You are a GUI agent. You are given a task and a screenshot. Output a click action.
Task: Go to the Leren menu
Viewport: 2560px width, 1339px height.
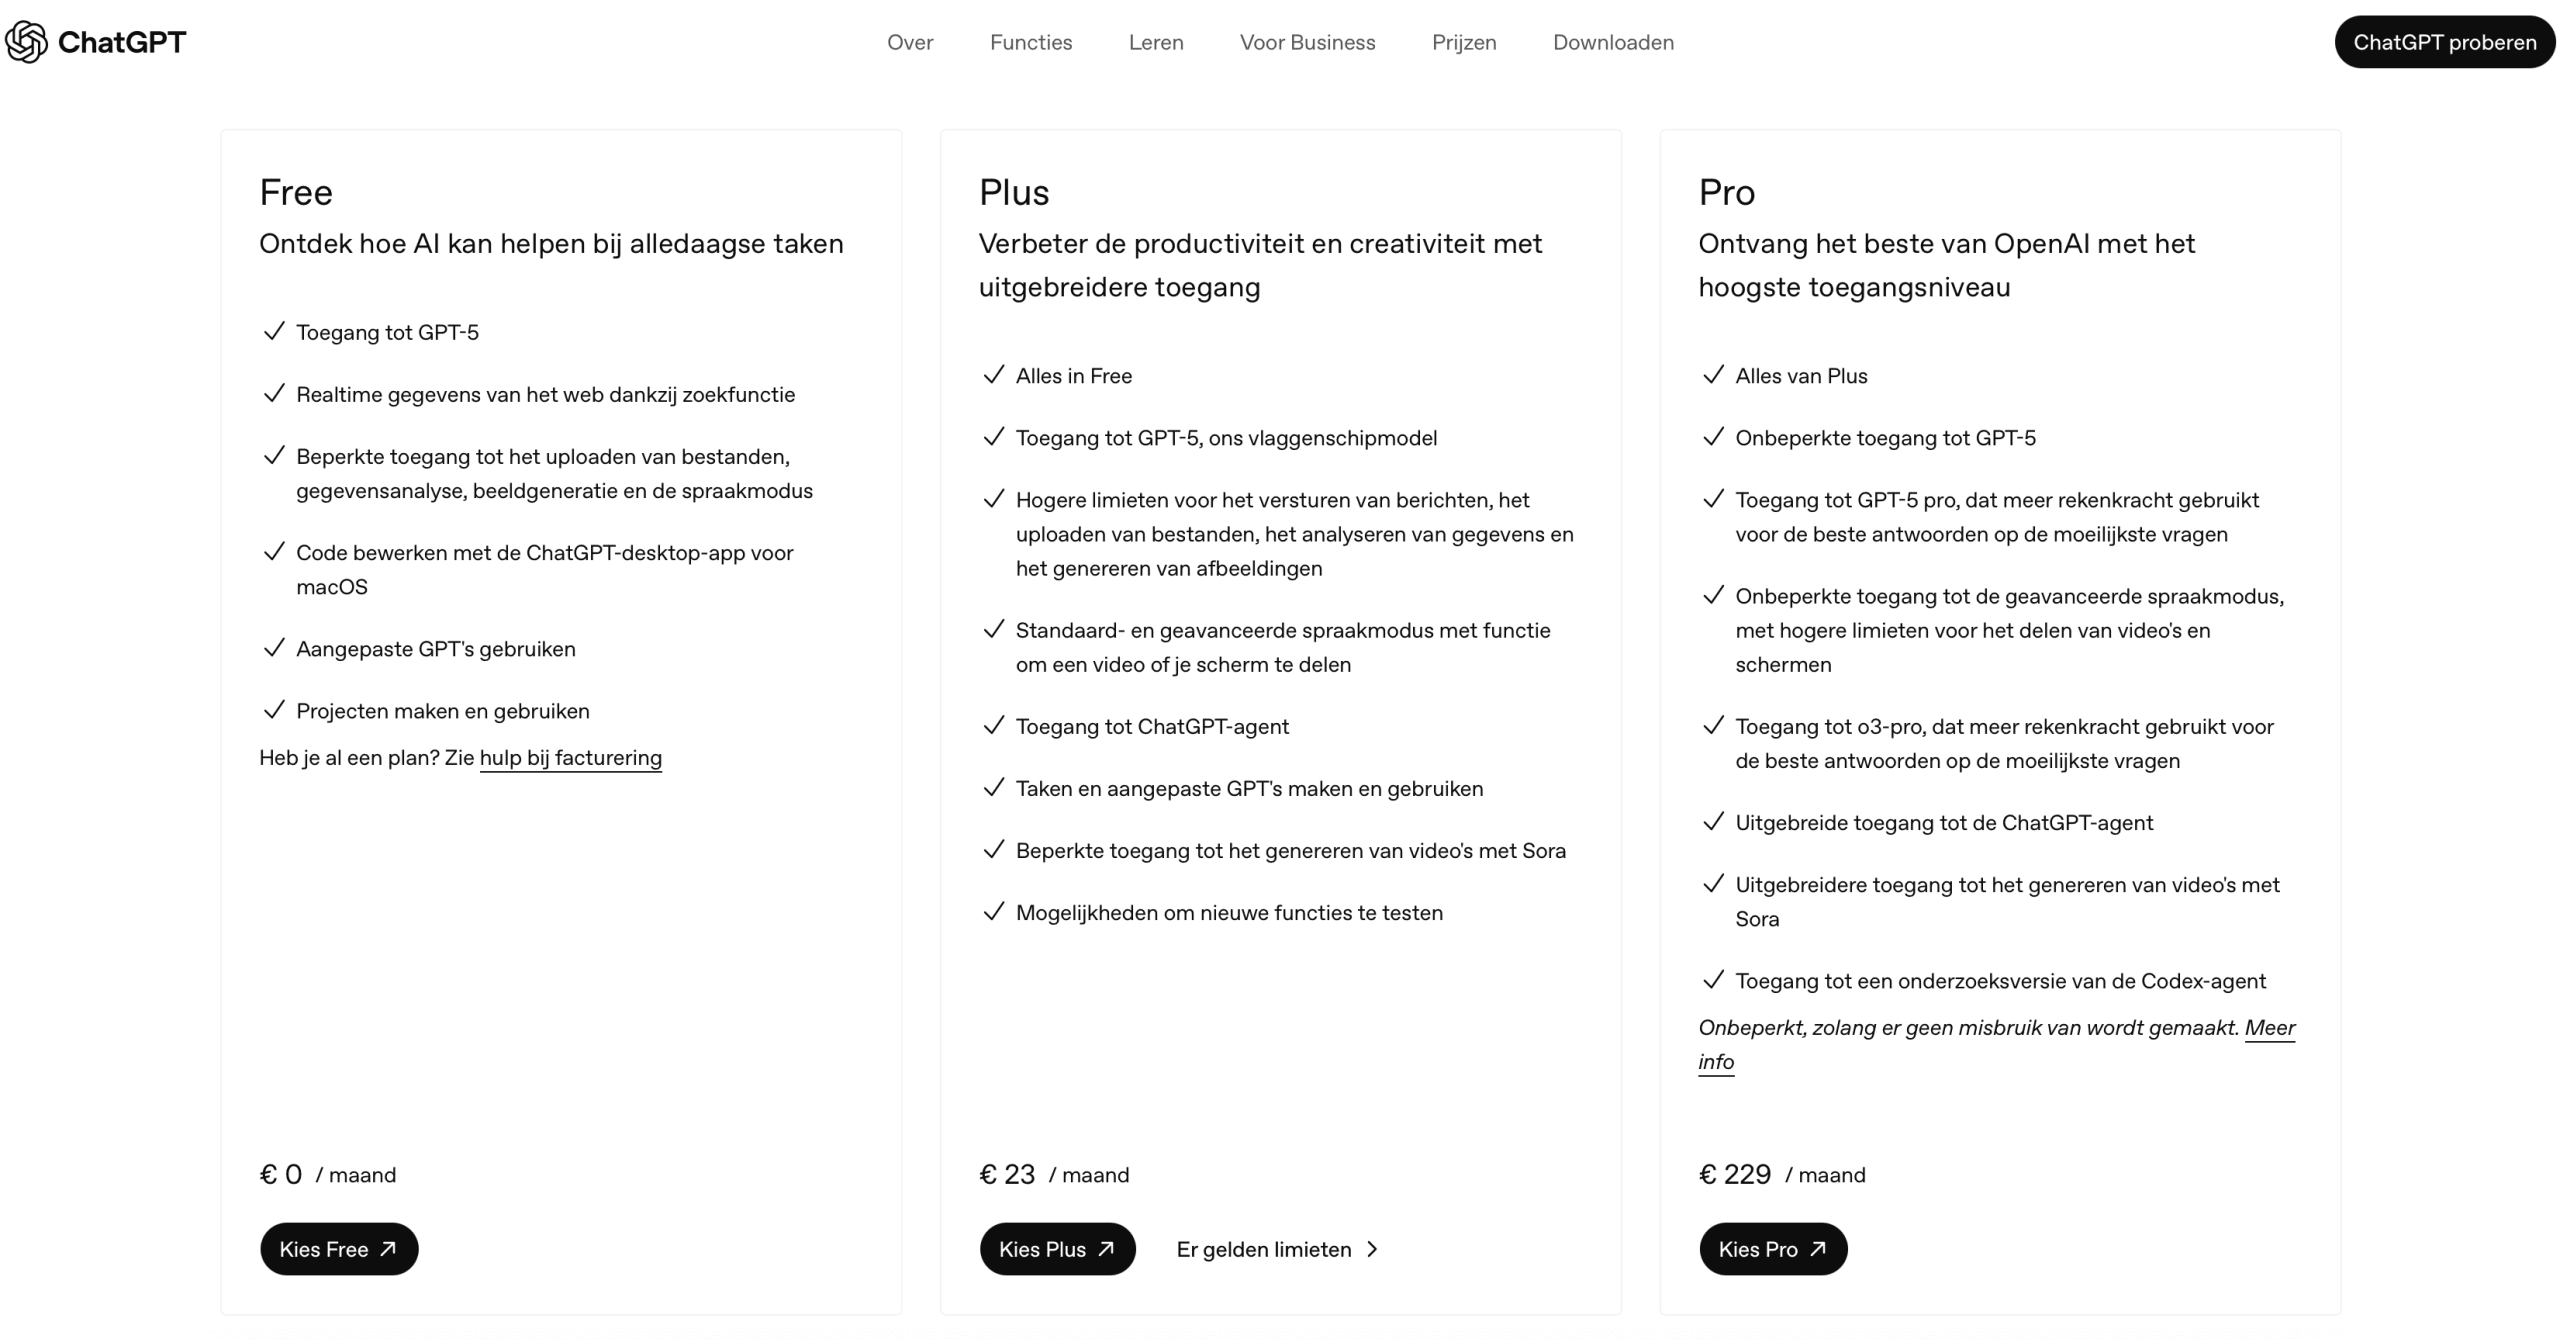(1156, 42)
